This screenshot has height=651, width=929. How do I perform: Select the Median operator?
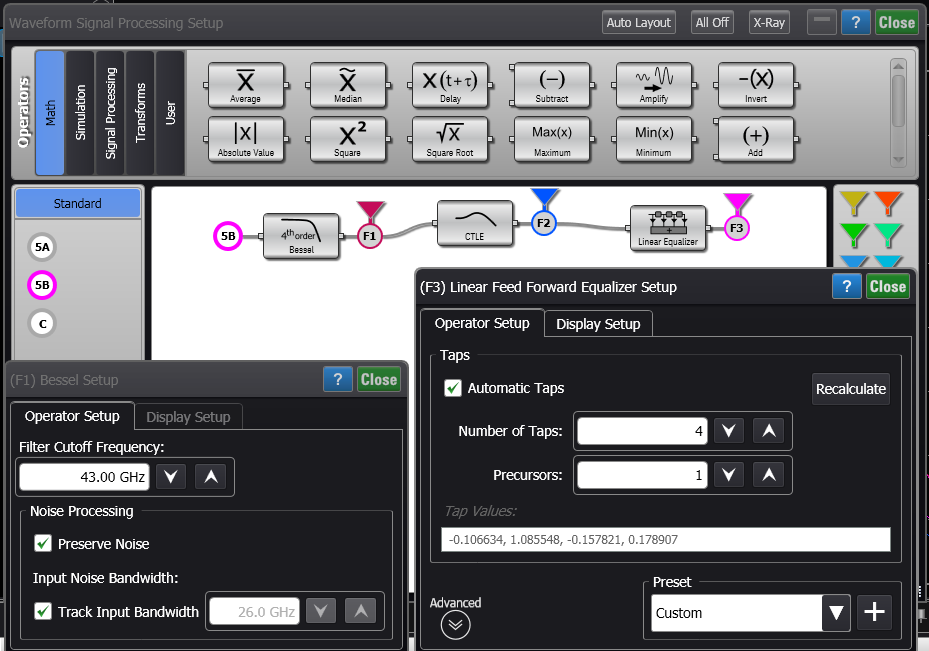pyautogui.click(x=349, y=86)
